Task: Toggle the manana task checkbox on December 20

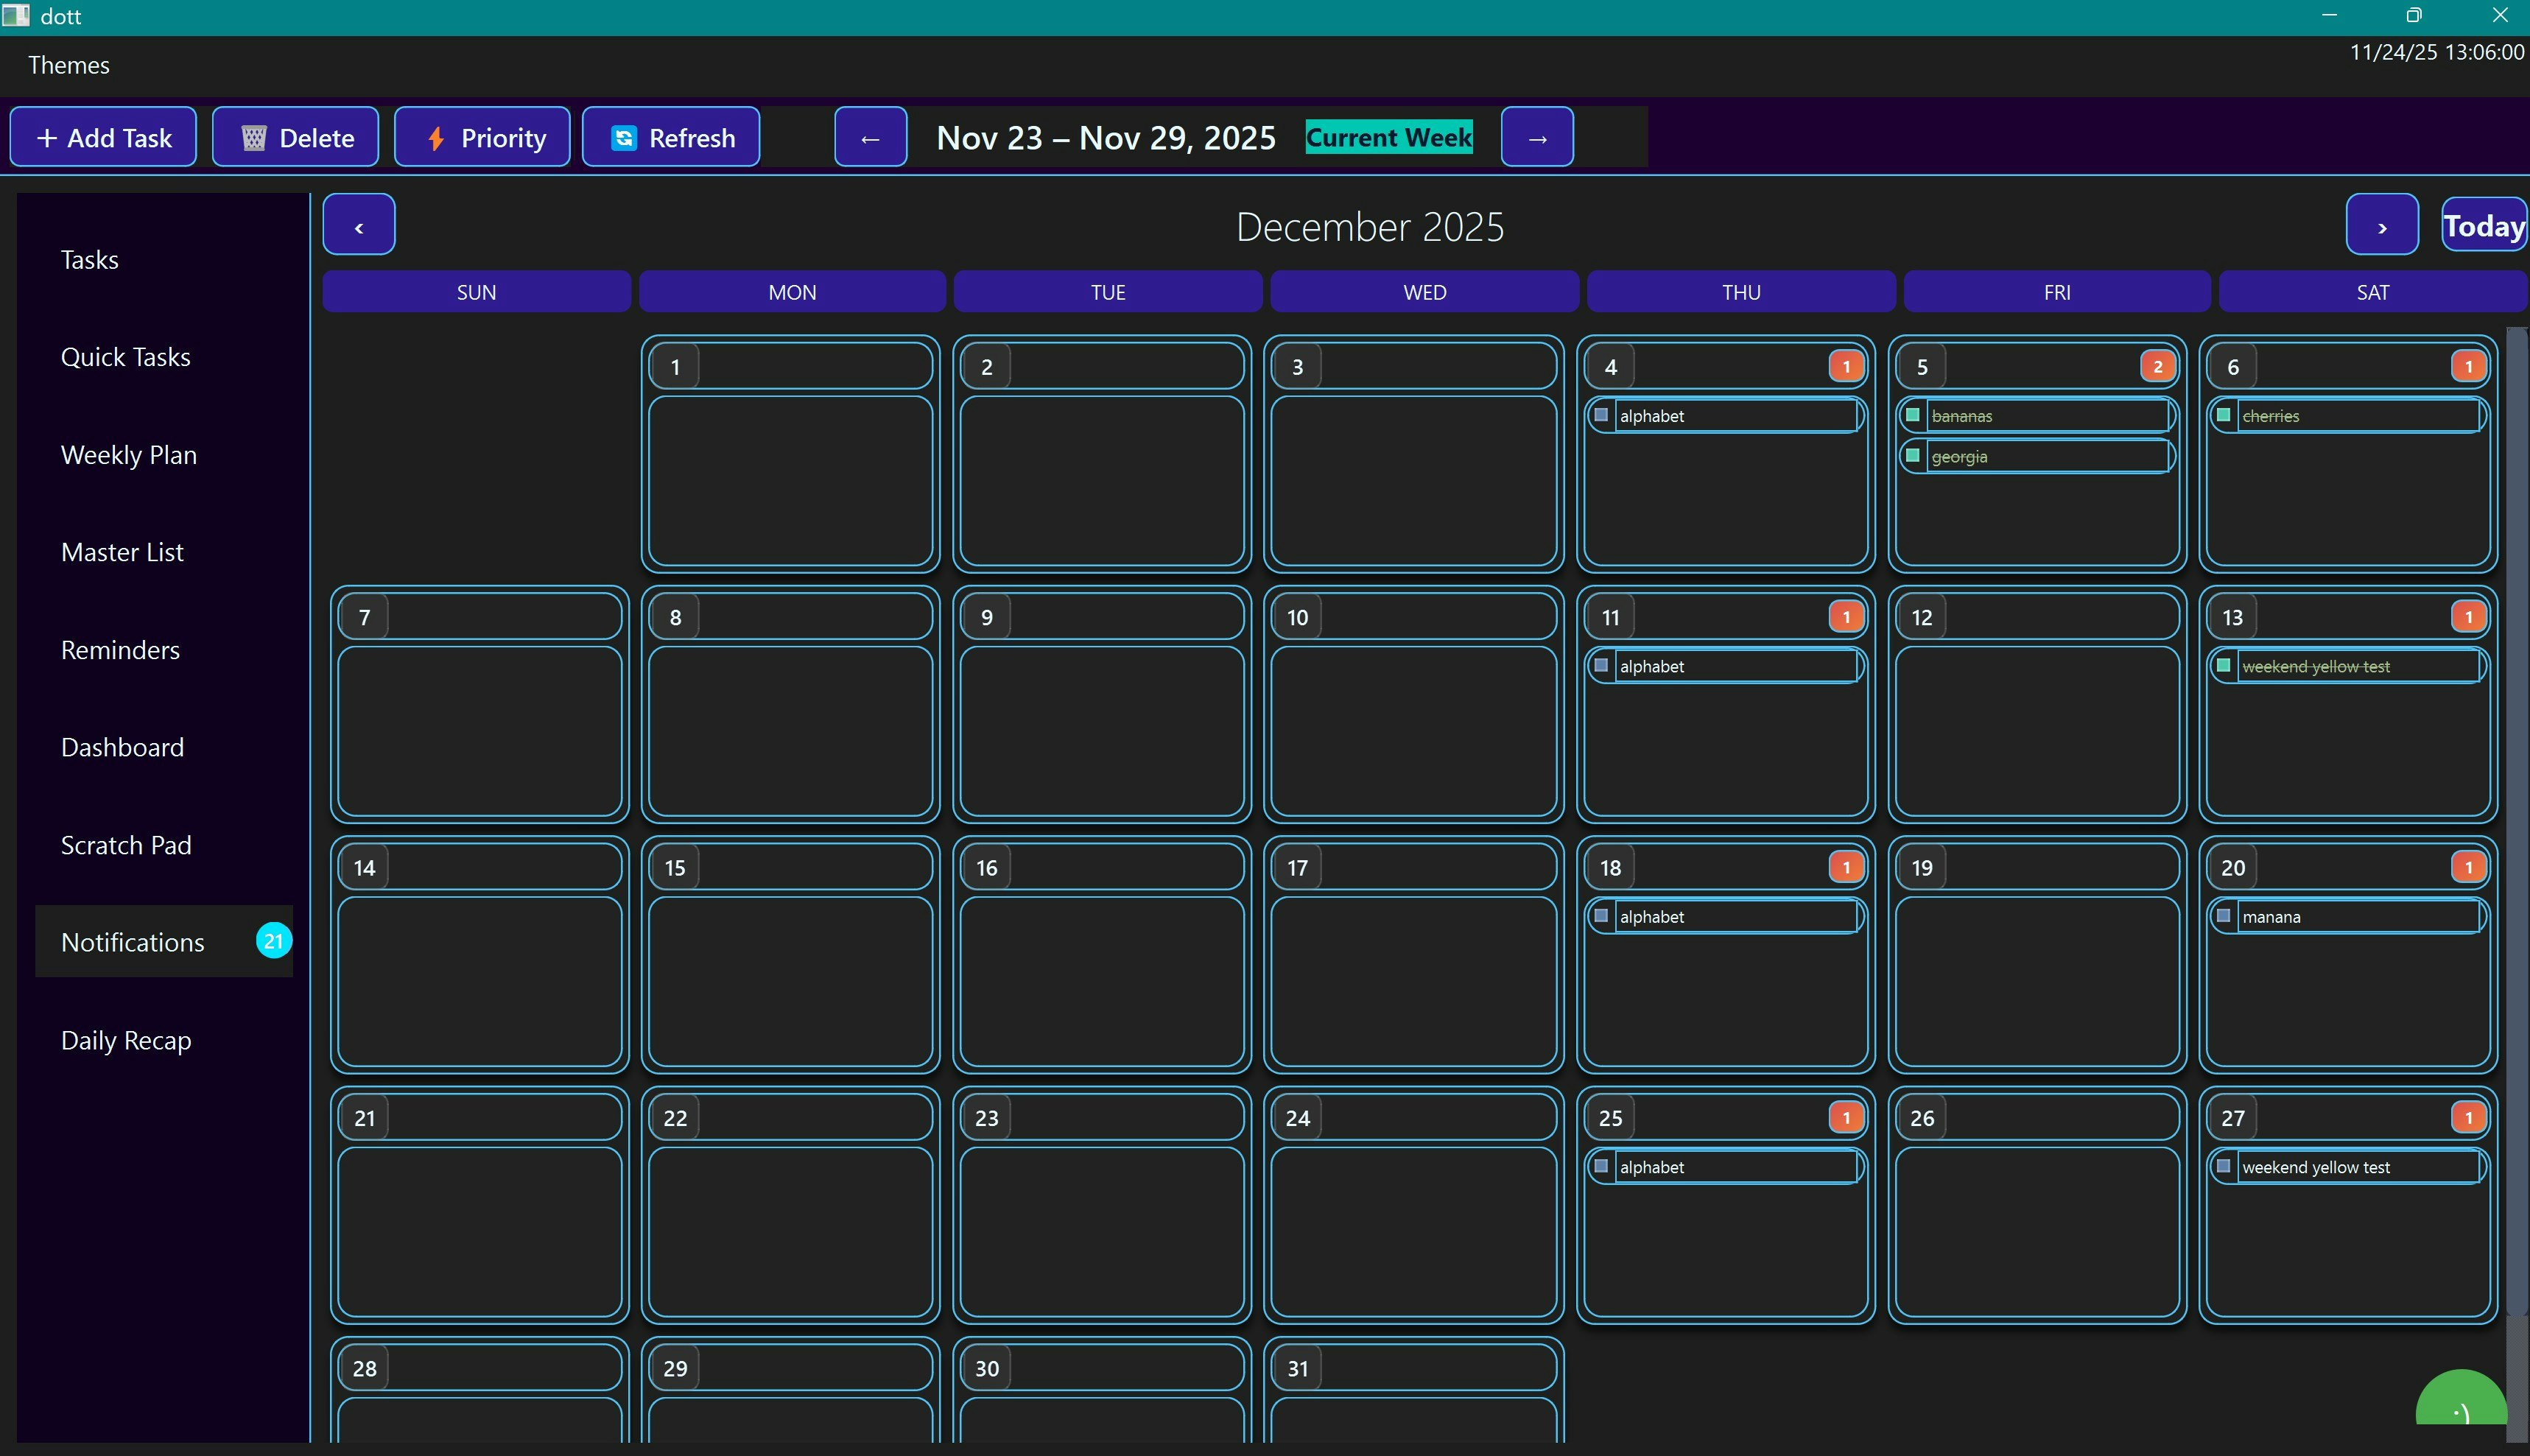Action: coord(2224,915)
